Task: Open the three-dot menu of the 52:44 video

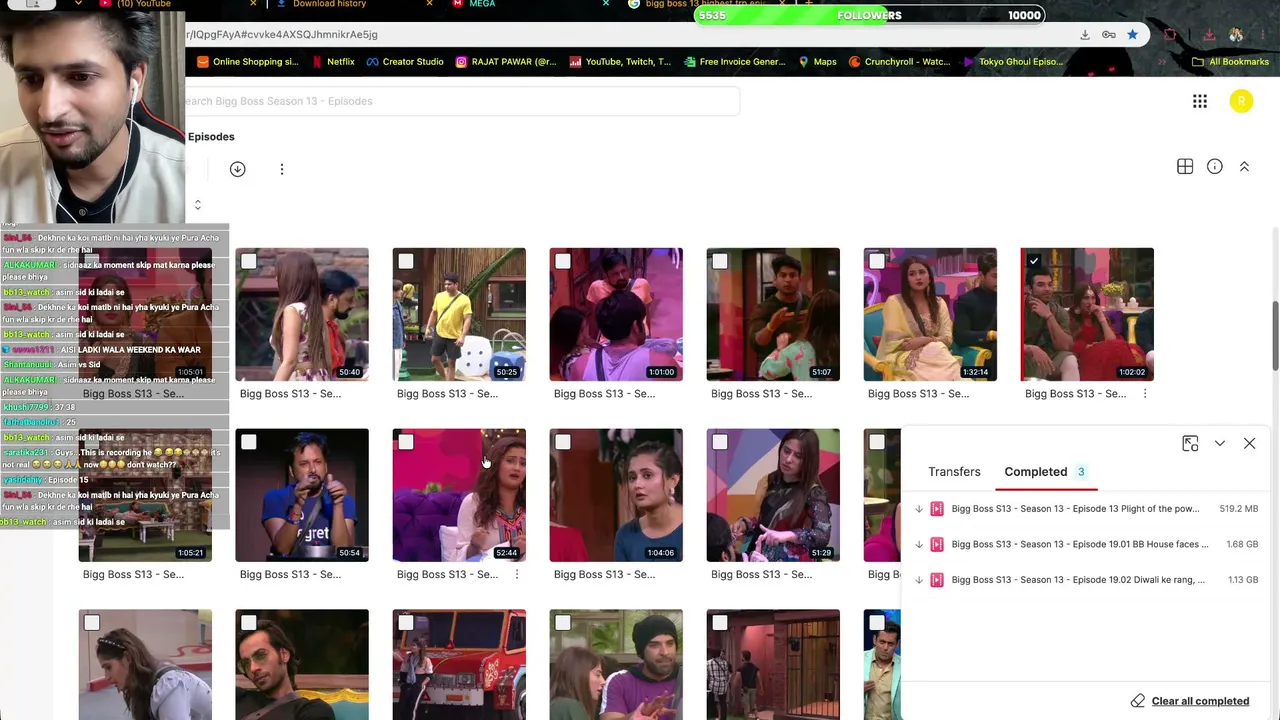Action: 517,575
